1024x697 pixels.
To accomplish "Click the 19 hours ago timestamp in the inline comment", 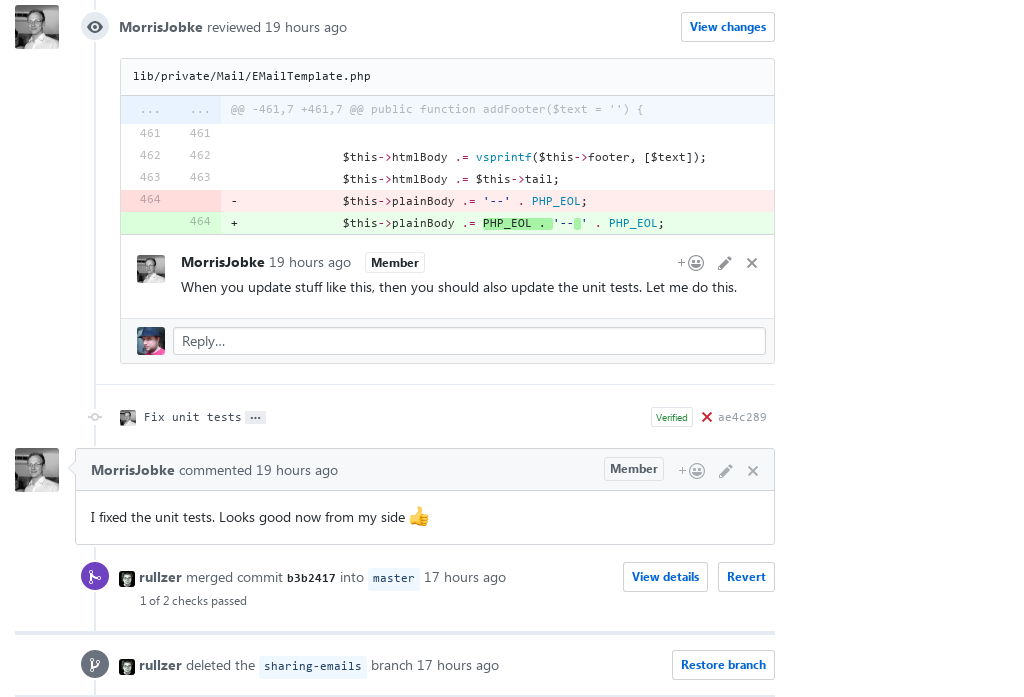I will [310, 262].
